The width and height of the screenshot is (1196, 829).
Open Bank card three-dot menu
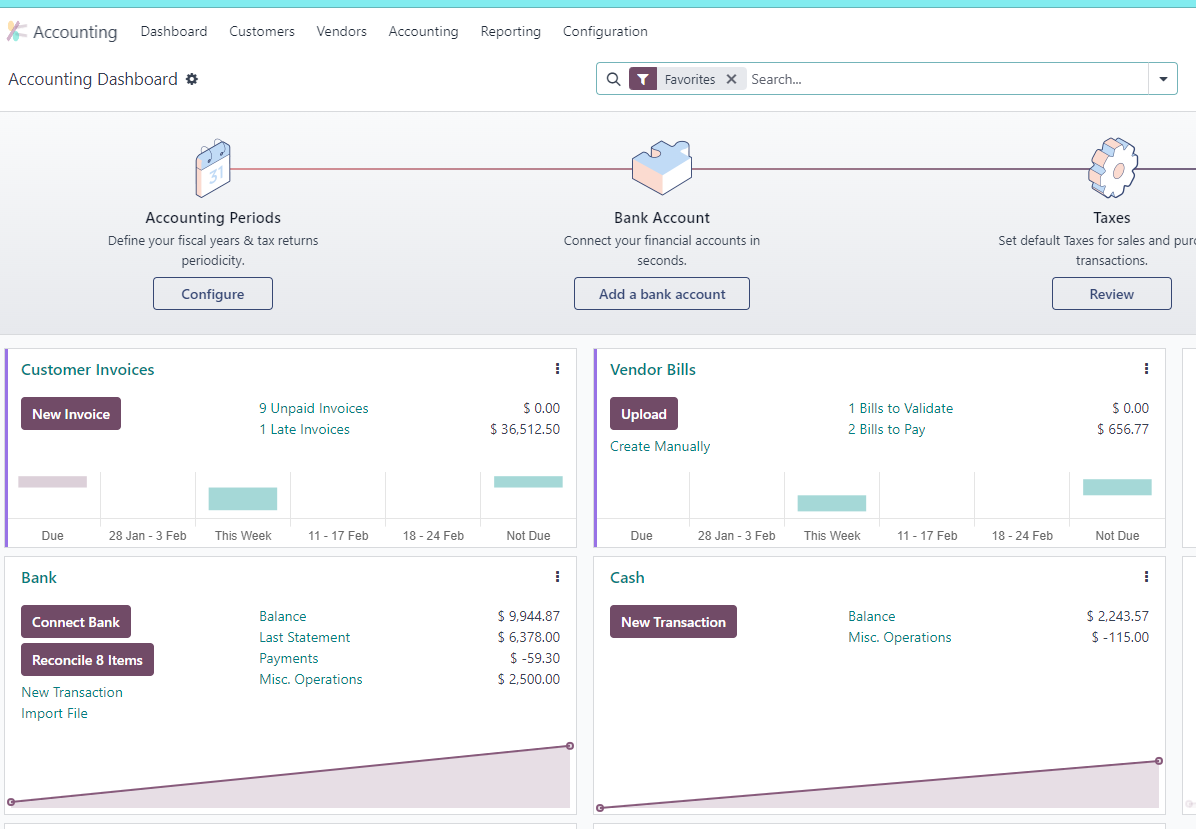point(558,577)
